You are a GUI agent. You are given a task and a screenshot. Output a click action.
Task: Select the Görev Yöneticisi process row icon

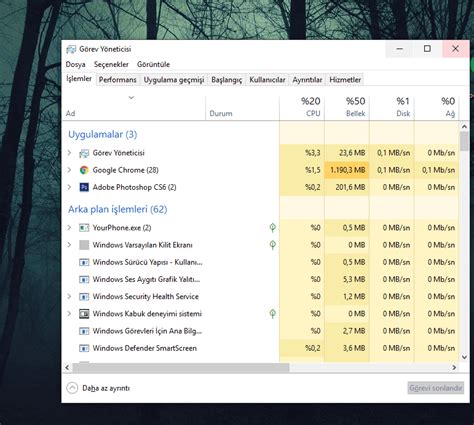click(84, 153)
